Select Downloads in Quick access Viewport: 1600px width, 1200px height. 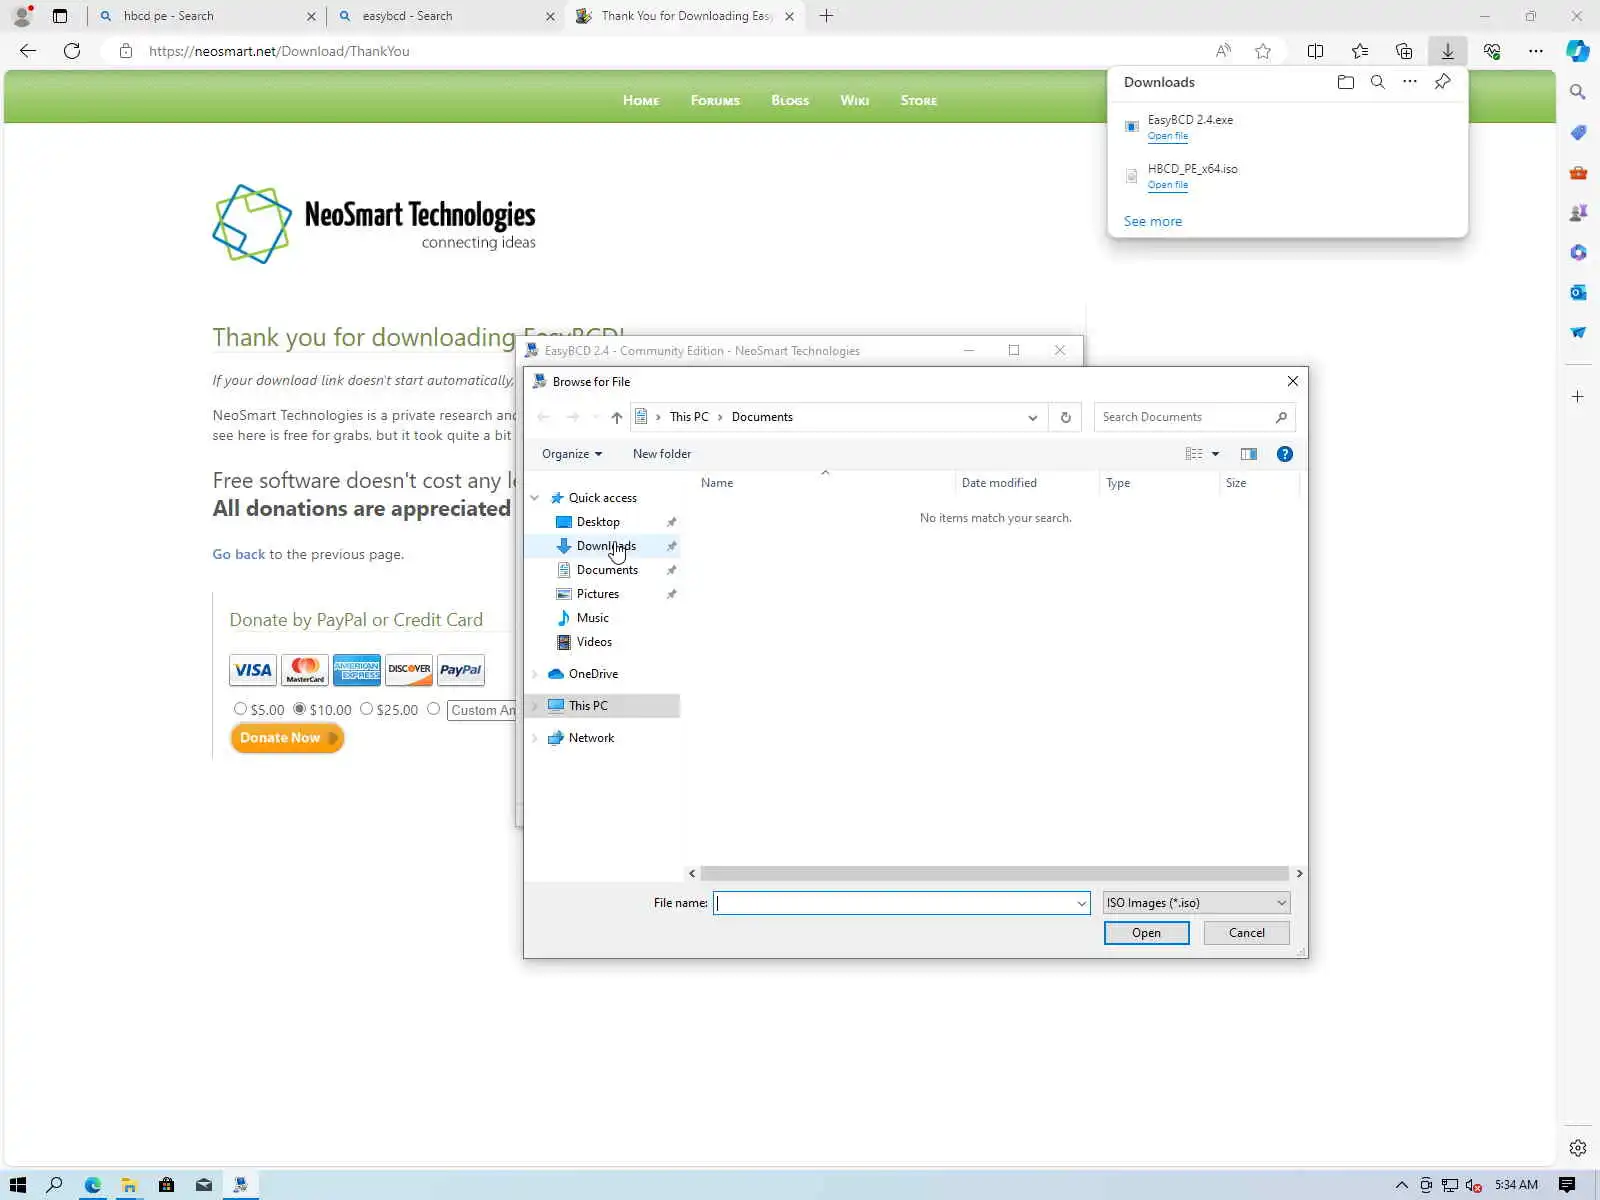[x=606, y=546]
